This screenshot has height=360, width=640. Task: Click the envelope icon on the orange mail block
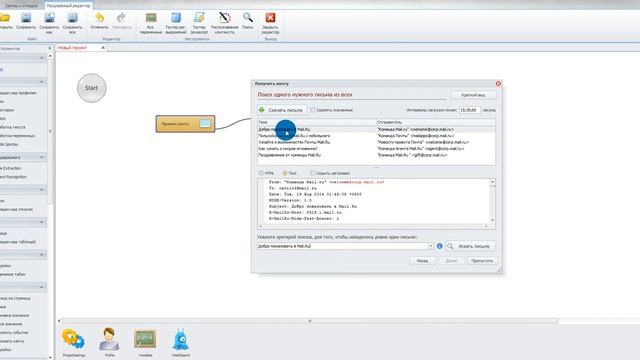[205, 124]
